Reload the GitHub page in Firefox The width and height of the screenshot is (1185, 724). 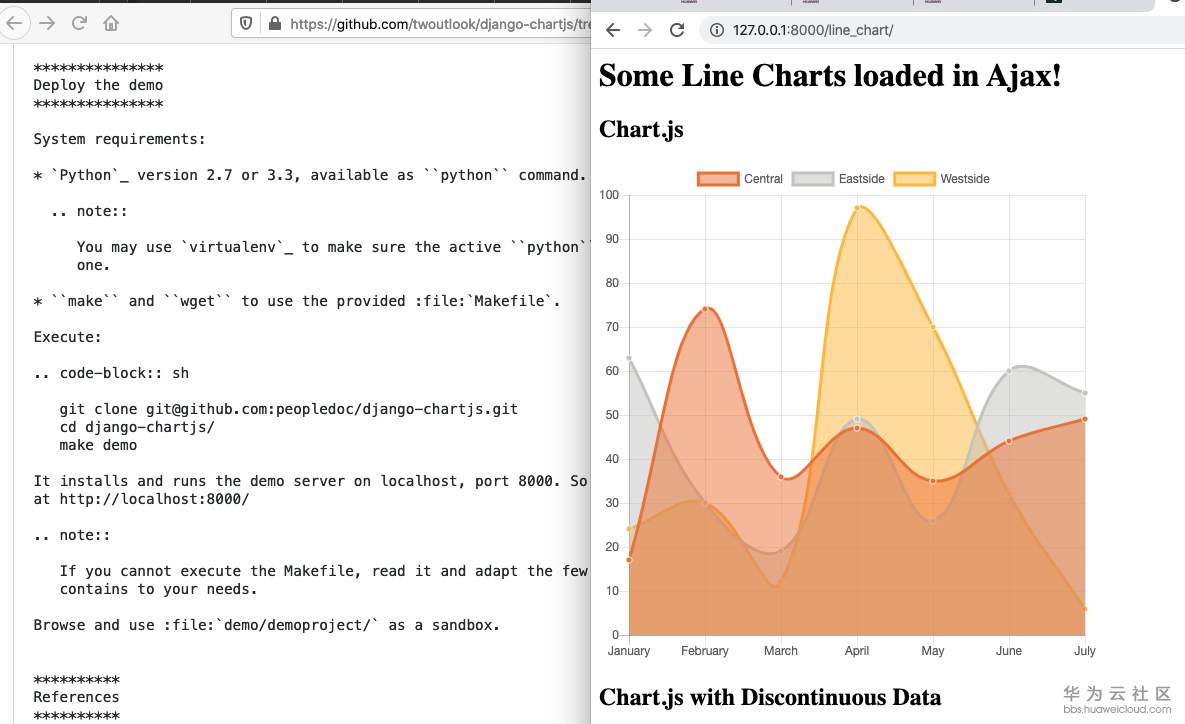79,22
